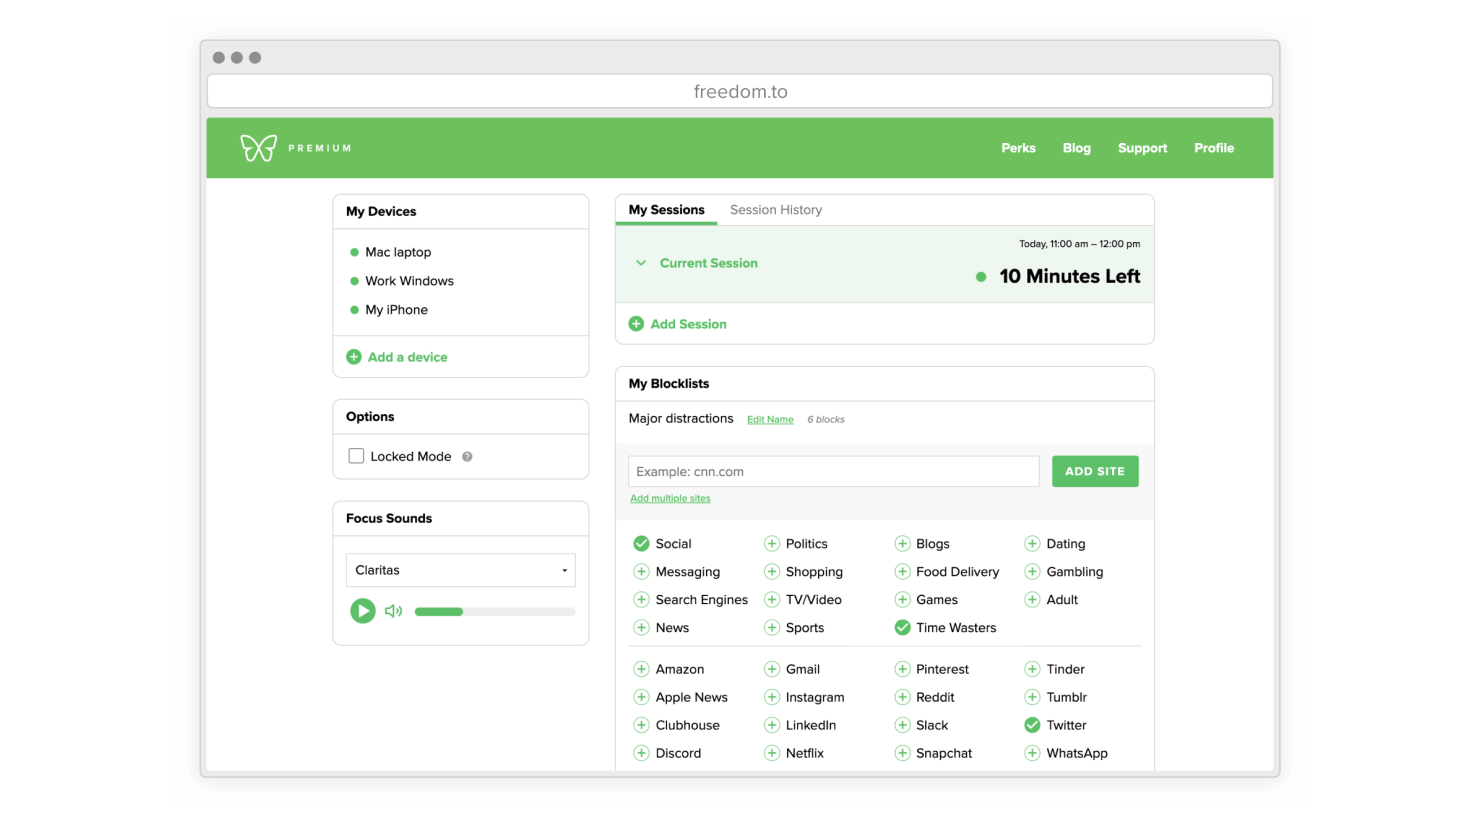The width and height of the screenshot is (1480, 824).
Task: Click the plus icon beside Add a device
Action: pyautogui.click(x=354, y=357)
